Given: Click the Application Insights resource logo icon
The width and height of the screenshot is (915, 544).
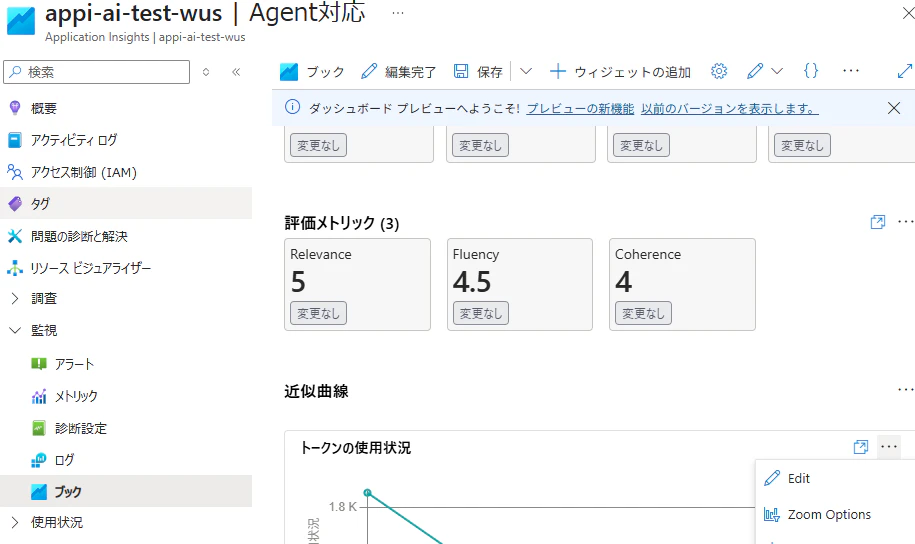Looking at the screenshot, I should tap(21, 20).
